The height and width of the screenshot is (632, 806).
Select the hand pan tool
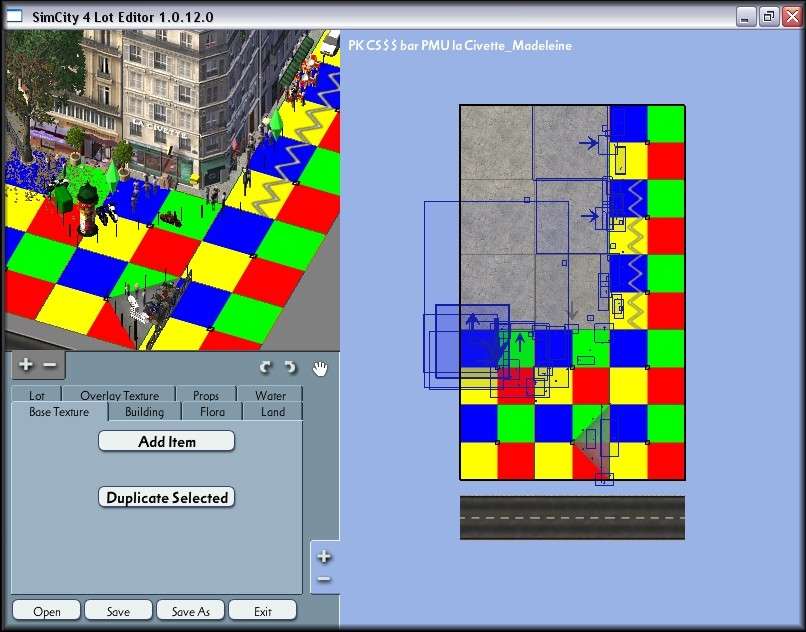click(320, 368)
